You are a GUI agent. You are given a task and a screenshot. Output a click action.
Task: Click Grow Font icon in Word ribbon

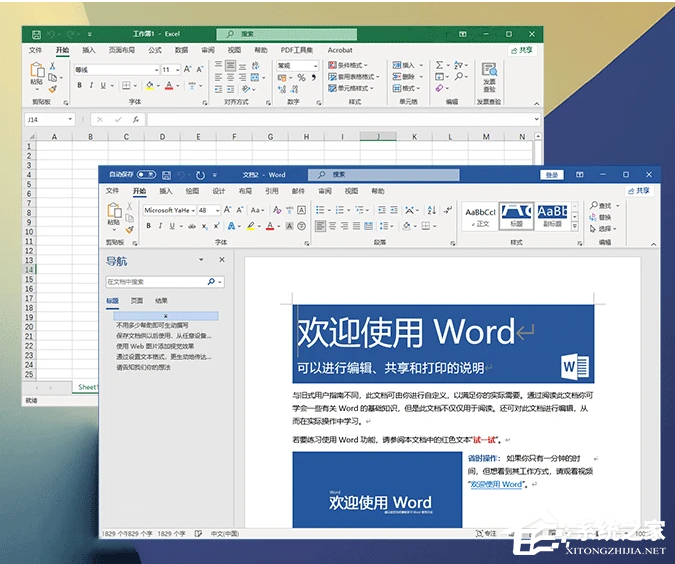[x=227, y=210]
